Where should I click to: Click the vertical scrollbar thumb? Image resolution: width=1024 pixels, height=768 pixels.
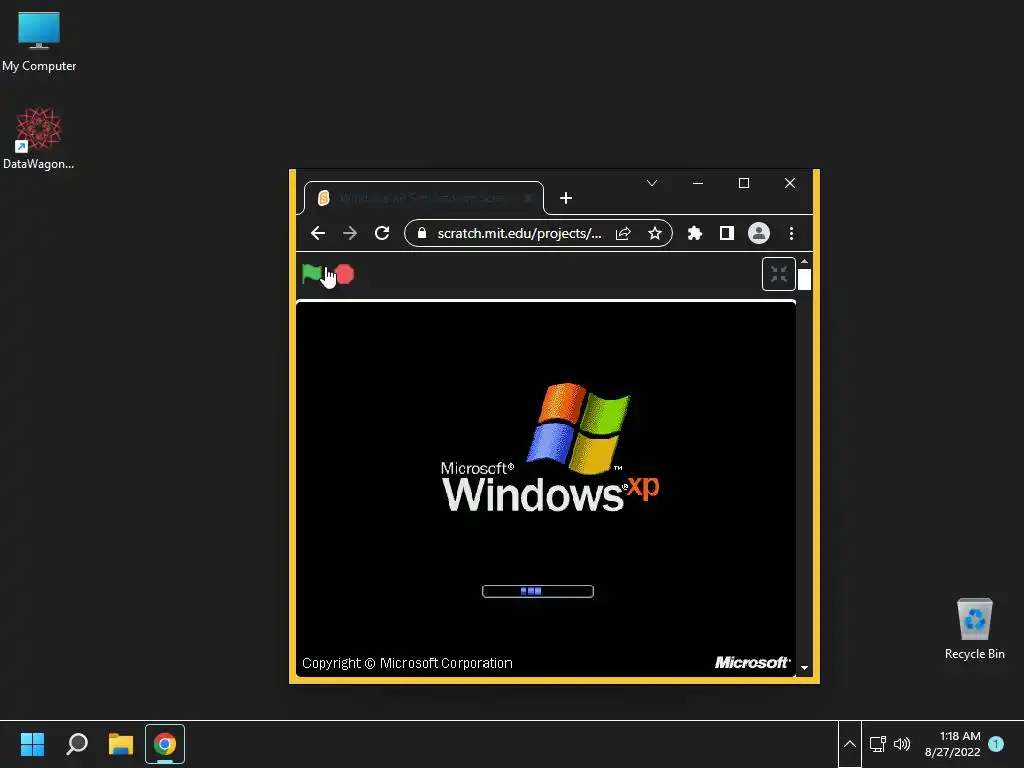tap(805, 279)
